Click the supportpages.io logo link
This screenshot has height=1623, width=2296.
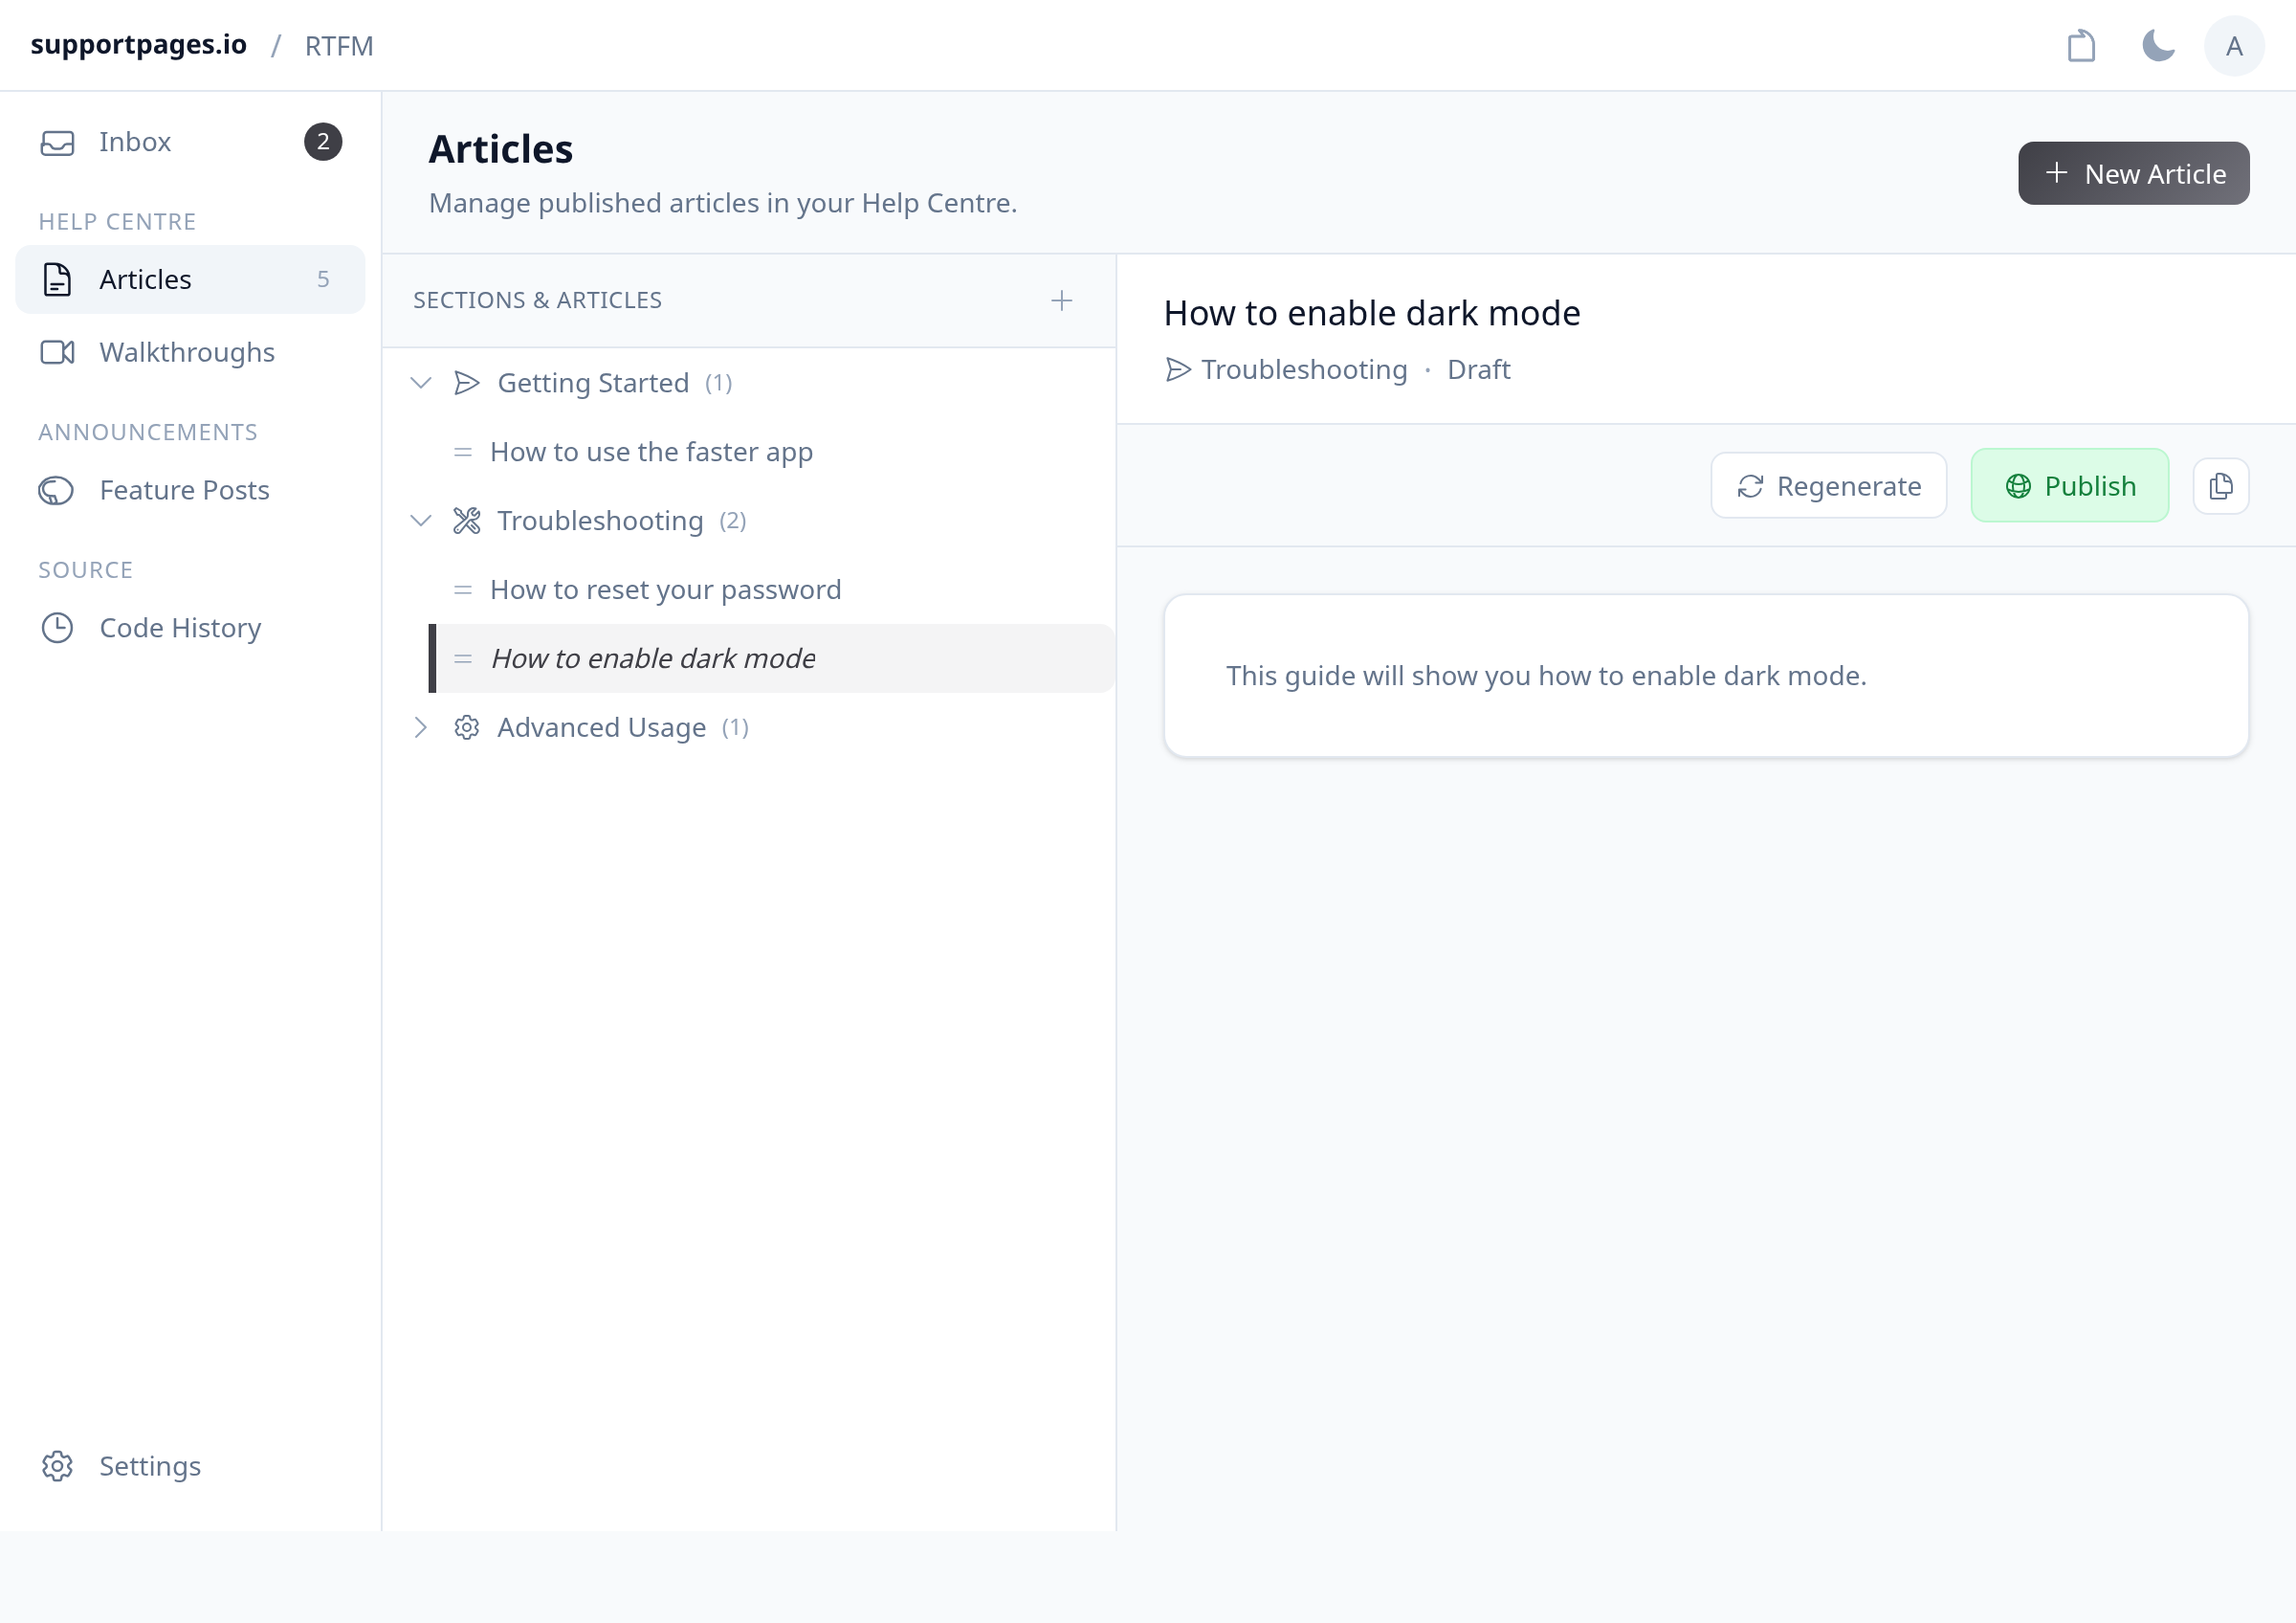point(138,45)
